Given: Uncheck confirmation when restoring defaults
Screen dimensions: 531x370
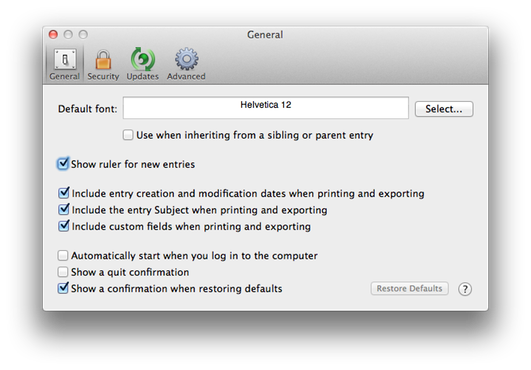Looking at the screenshot, I should tap(63, 288).
